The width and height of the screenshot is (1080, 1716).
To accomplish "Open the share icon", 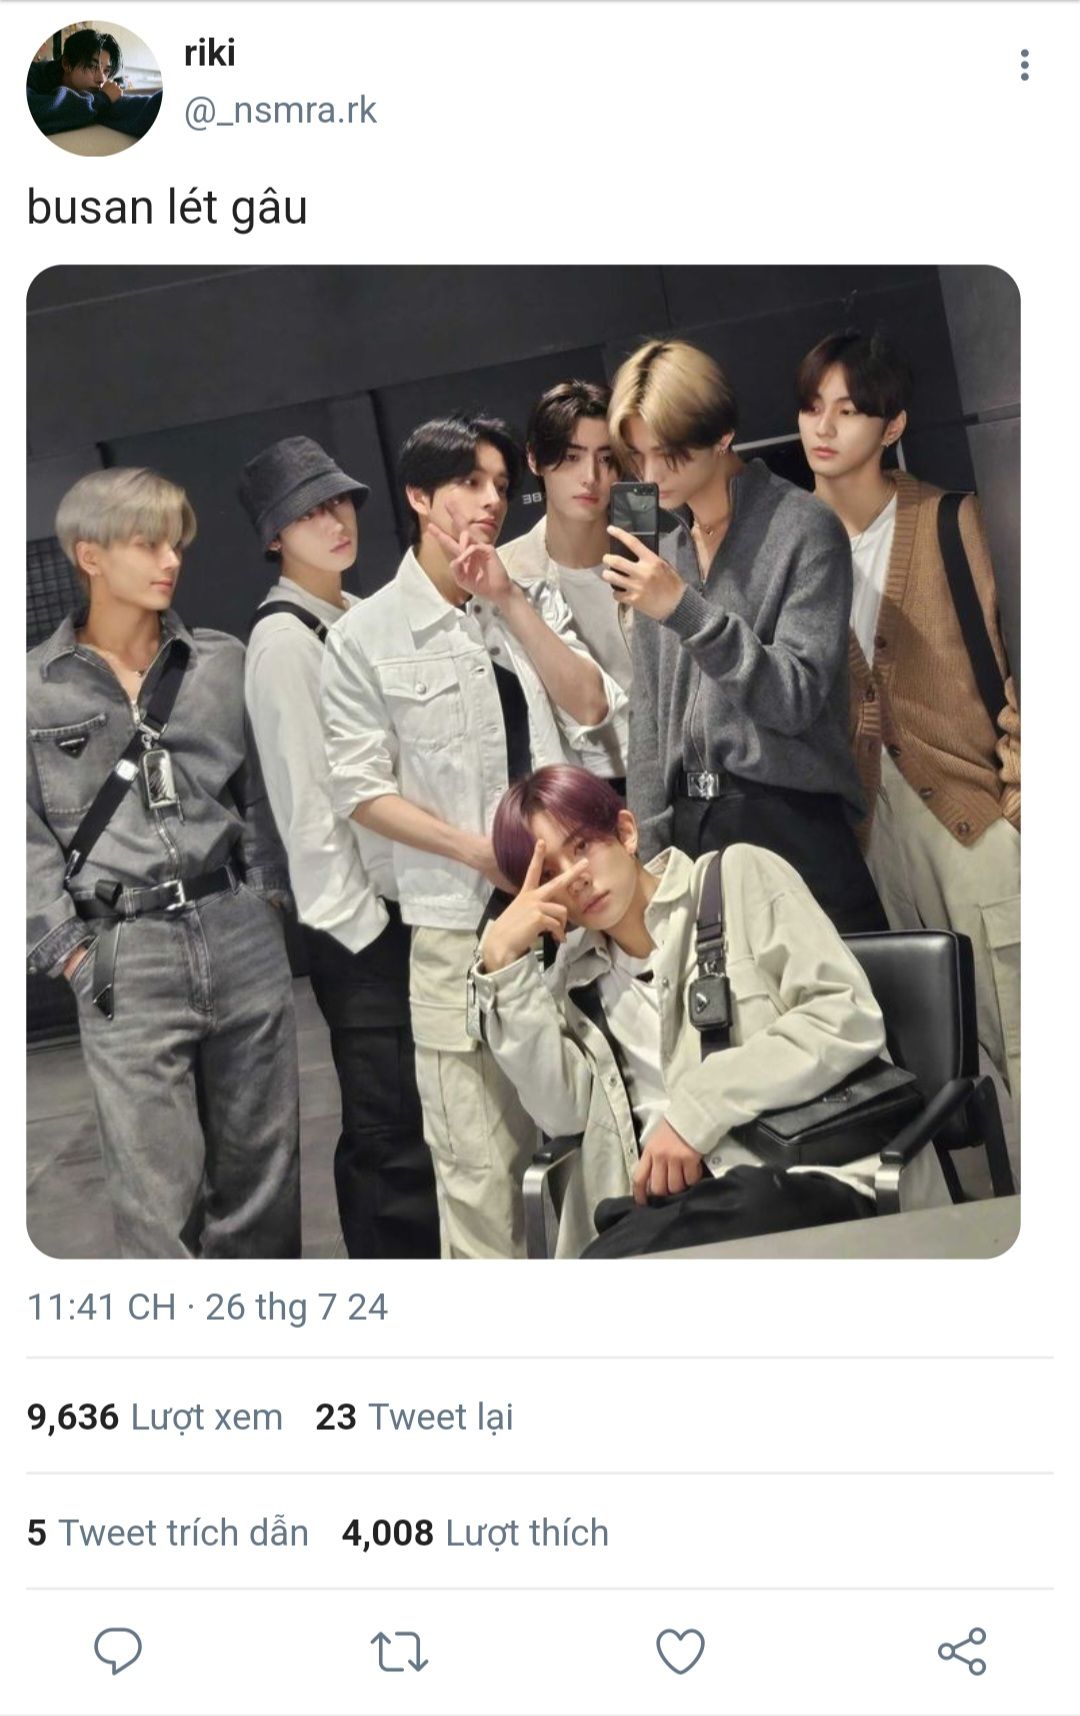I will [962, 1651].
